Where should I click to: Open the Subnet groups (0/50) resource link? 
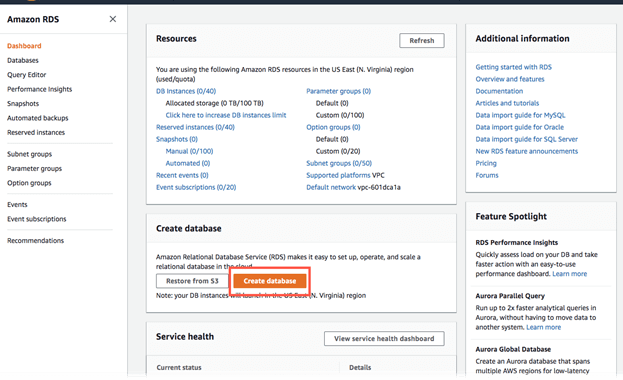[339, 163]
